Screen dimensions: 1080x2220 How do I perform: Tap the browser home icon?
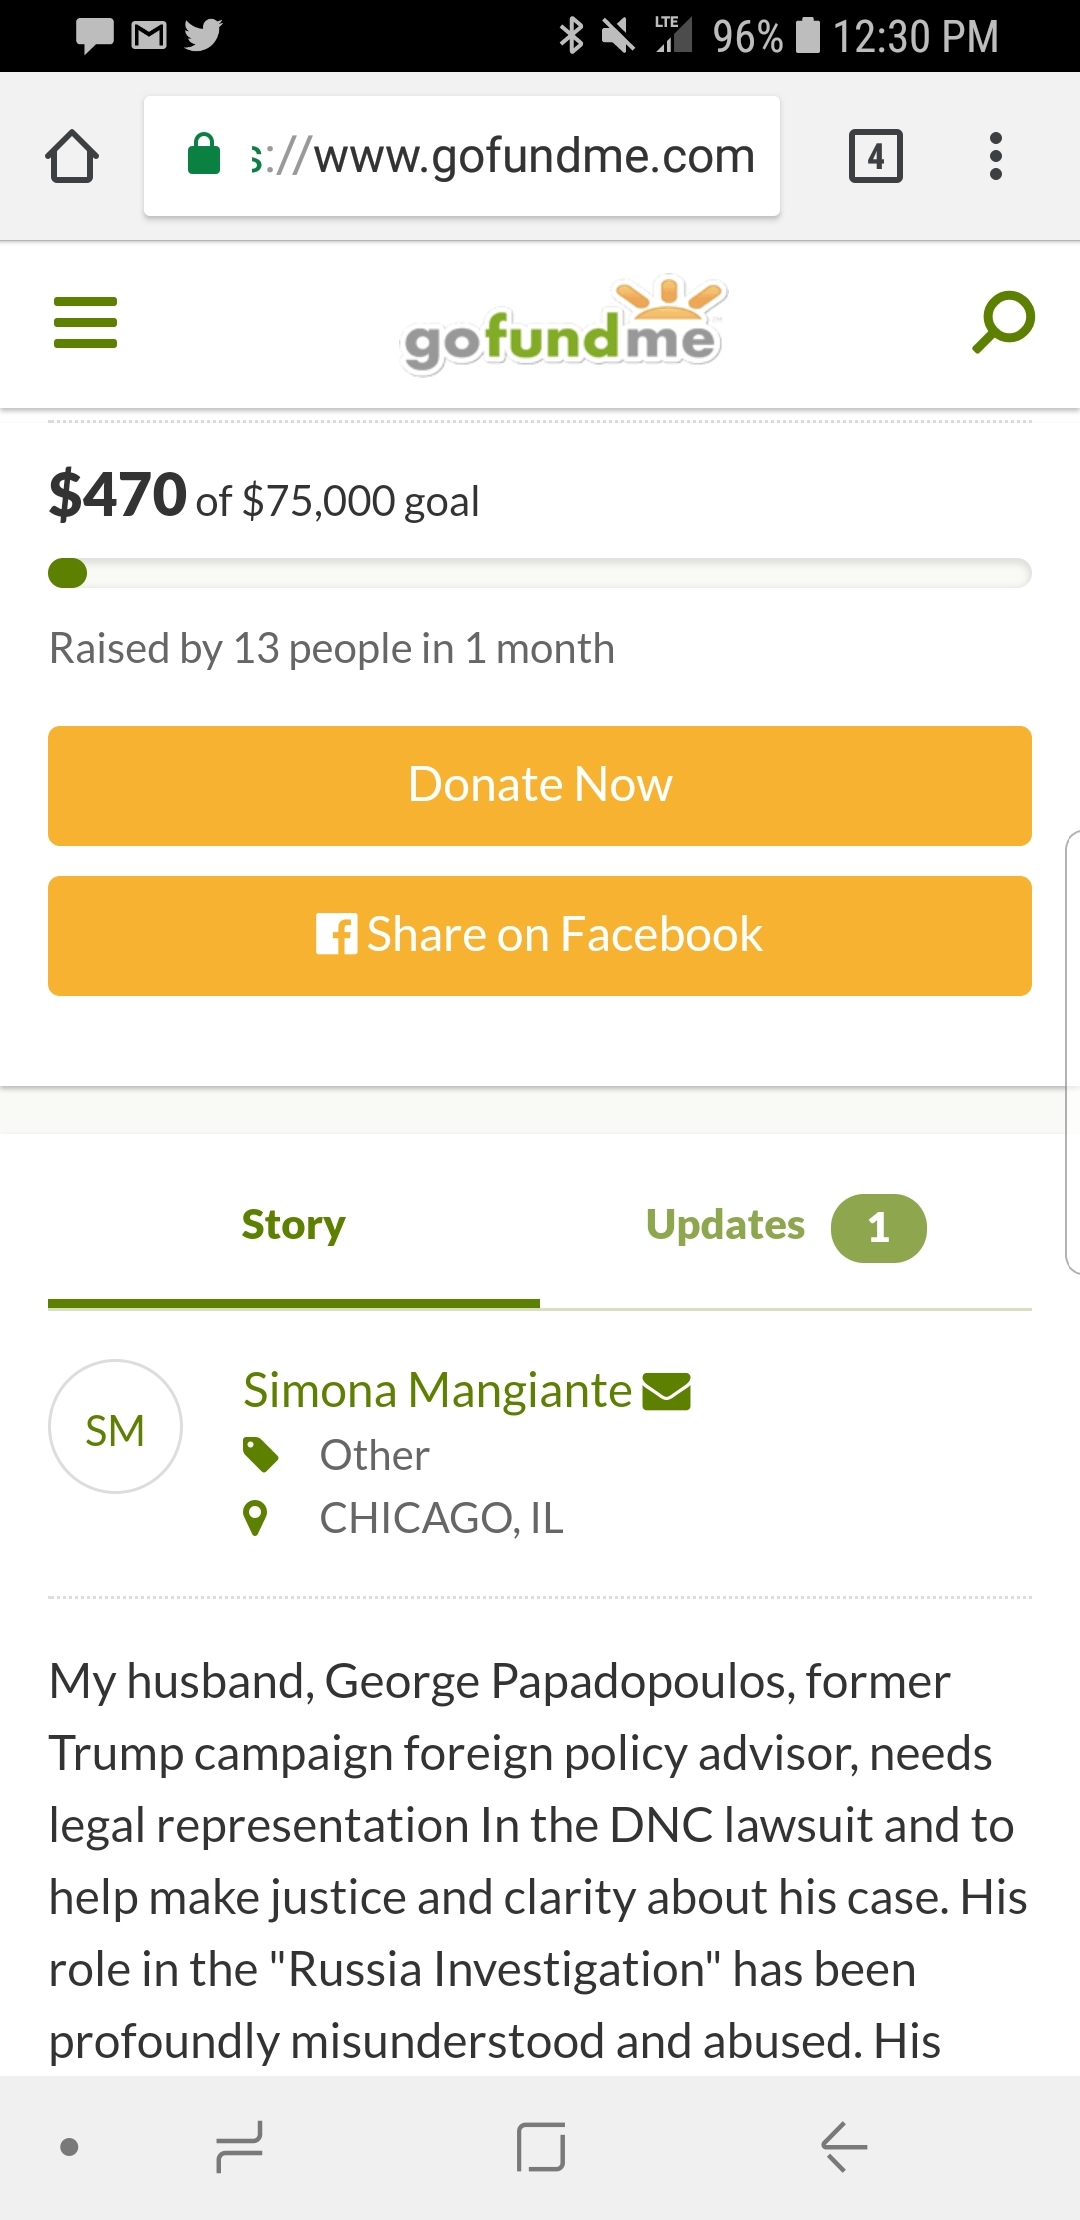point(72,156)
